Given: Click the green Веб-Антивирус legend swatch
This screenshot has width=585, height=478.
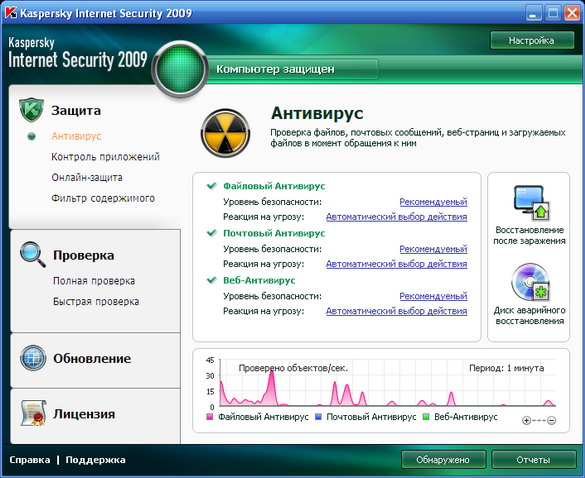Looking at the screenshot, I should (x=426, y=417).
